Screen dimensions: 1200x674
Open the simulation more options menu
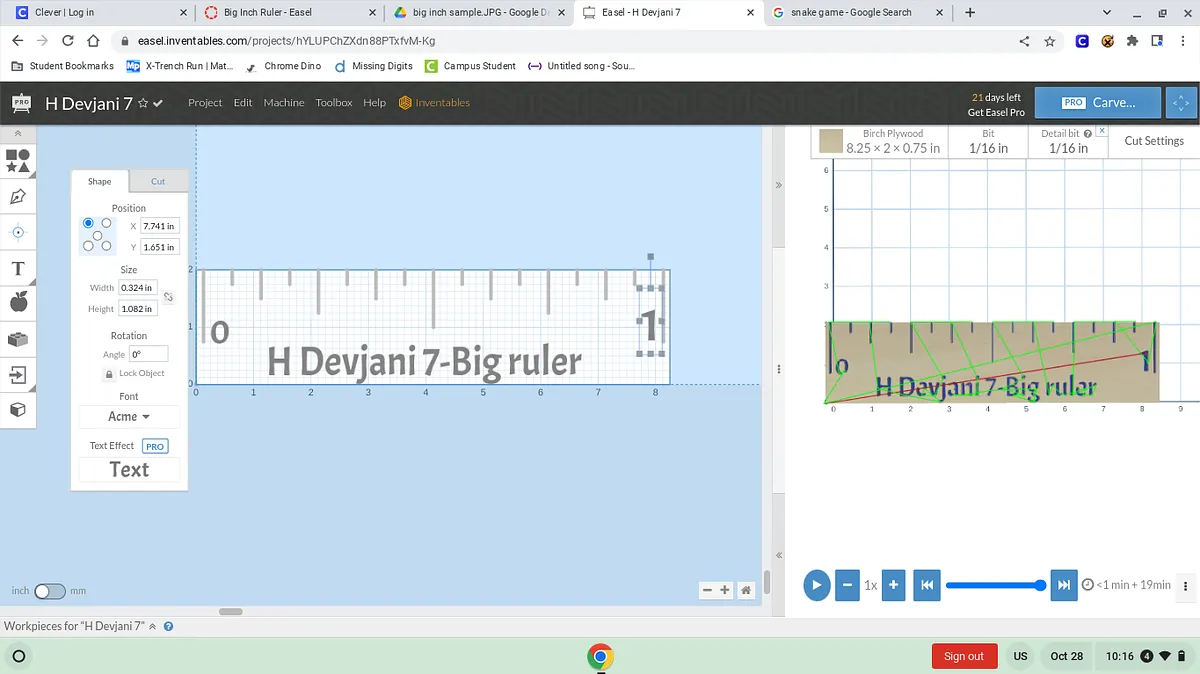1186,585
